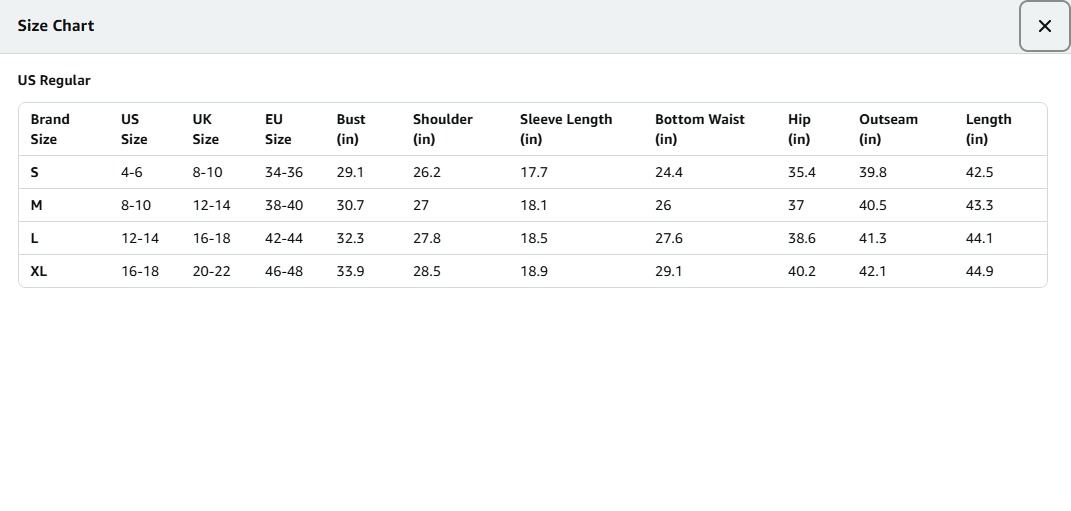Click the M row US size 8-10

tap(136, 205)
